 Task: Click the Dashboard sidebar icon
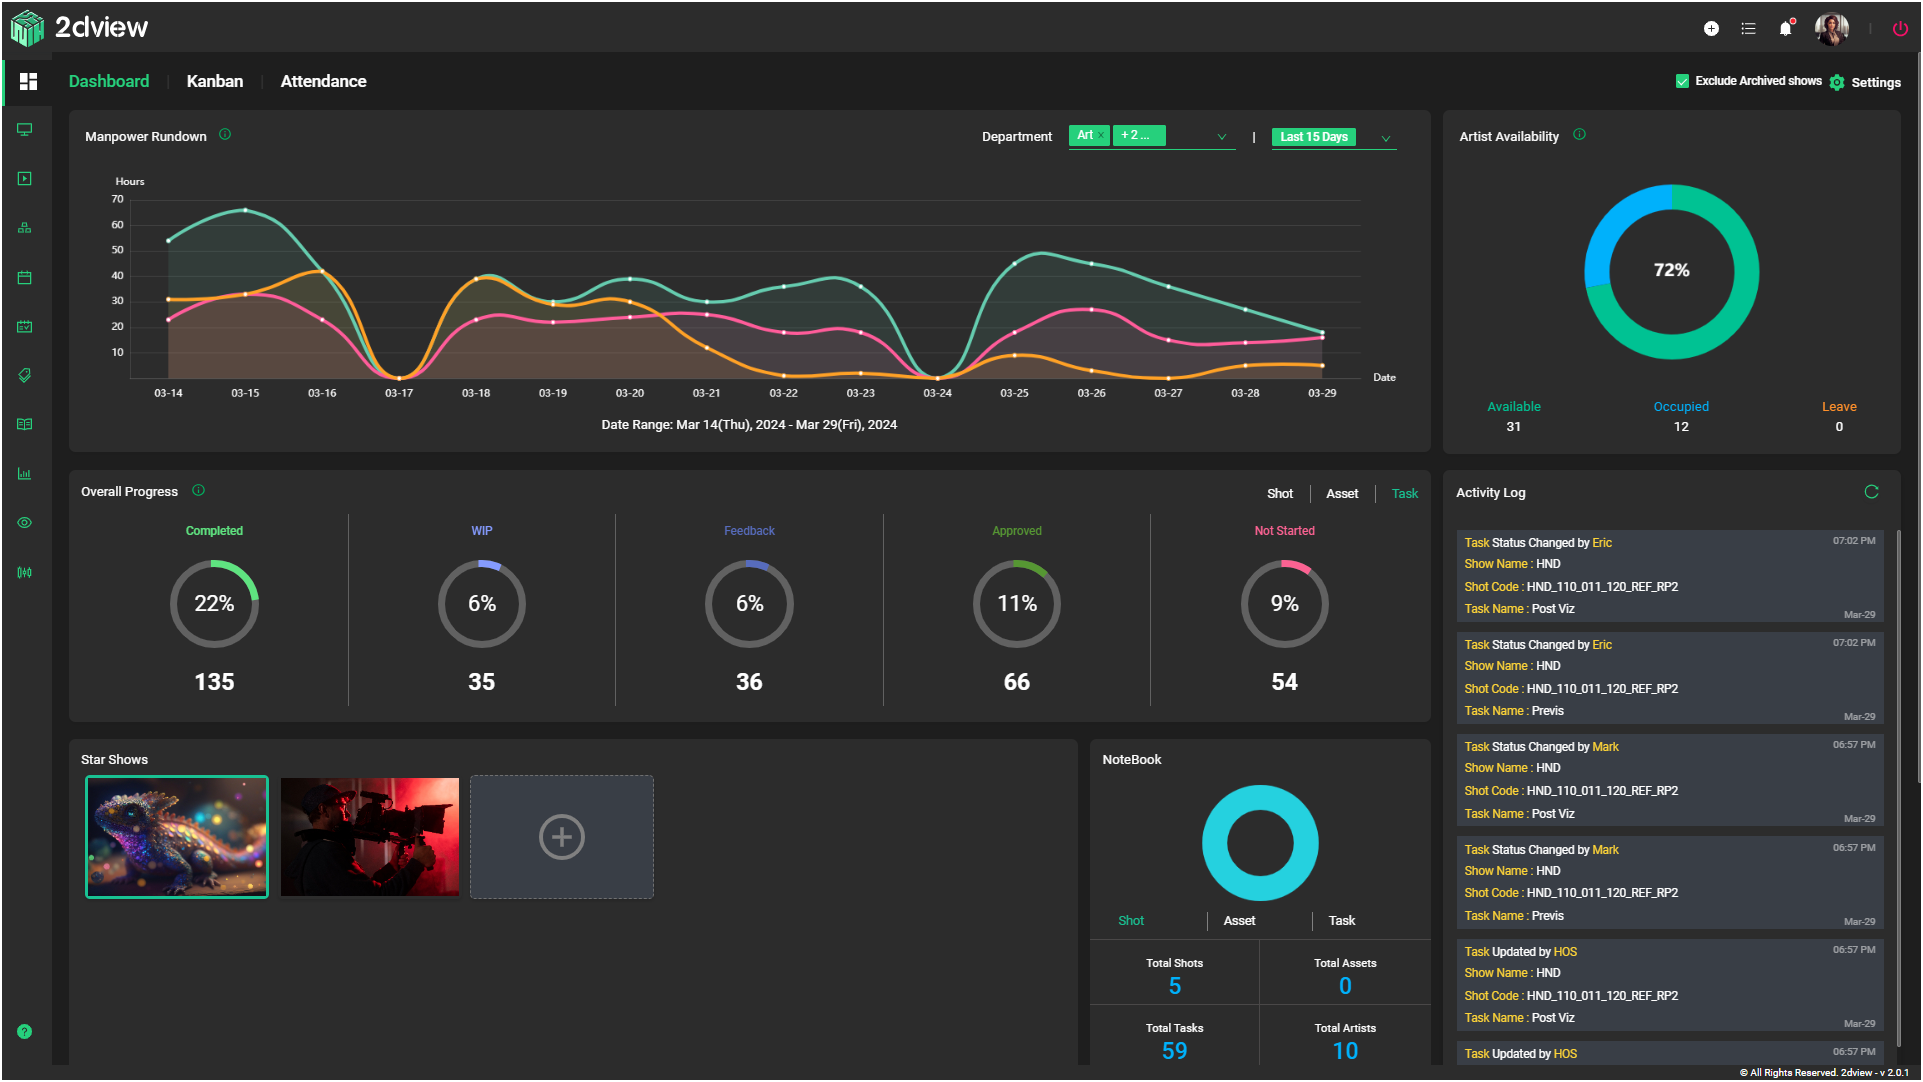pyautogui.click(x=26, y=82)
